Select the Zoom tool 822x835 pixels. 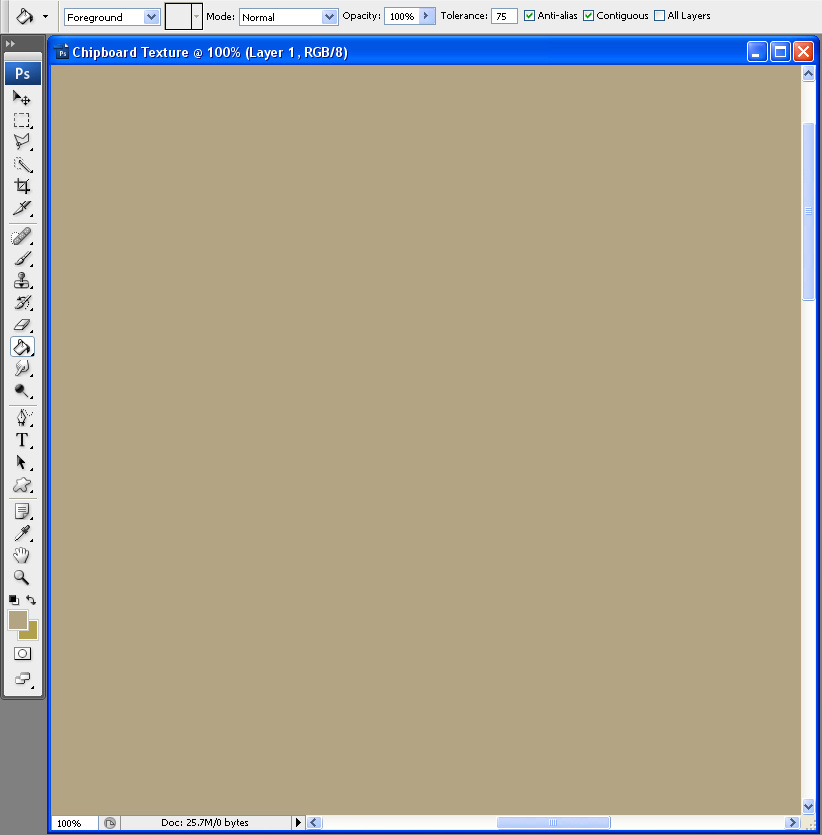point(22,578)
